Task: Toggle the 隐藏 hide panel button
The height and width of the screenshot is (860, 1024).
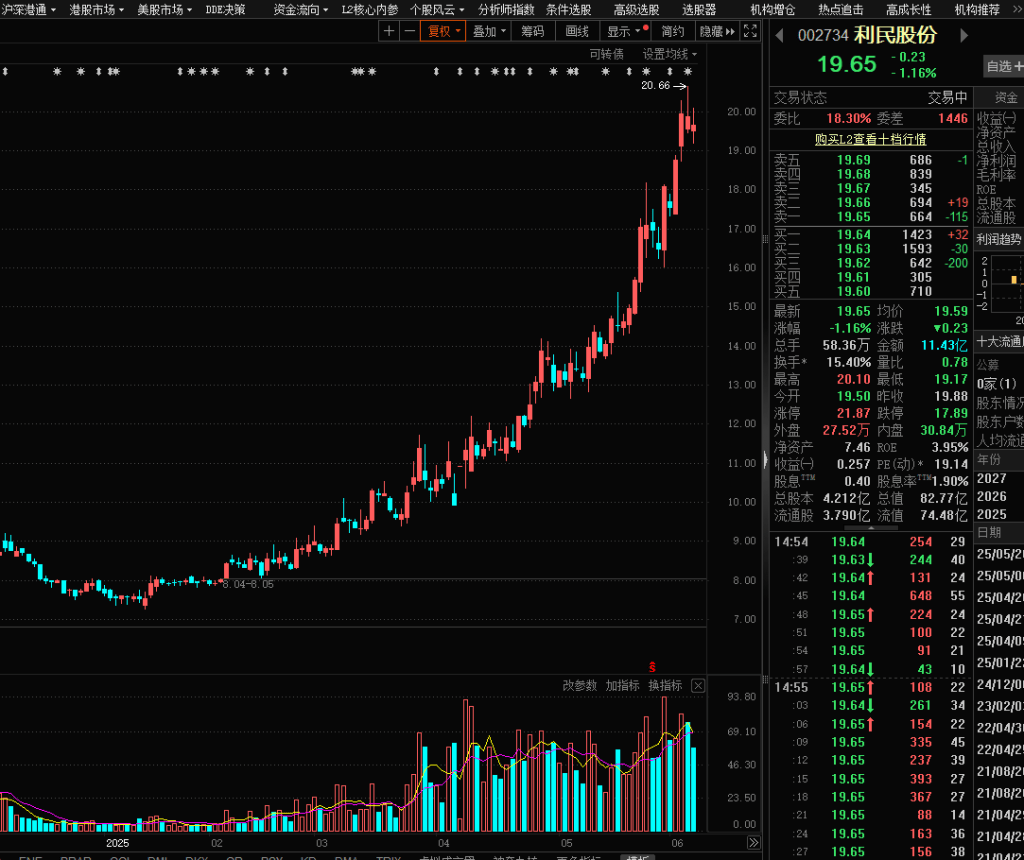Action: pyautogui.click(x=717, y=31)
